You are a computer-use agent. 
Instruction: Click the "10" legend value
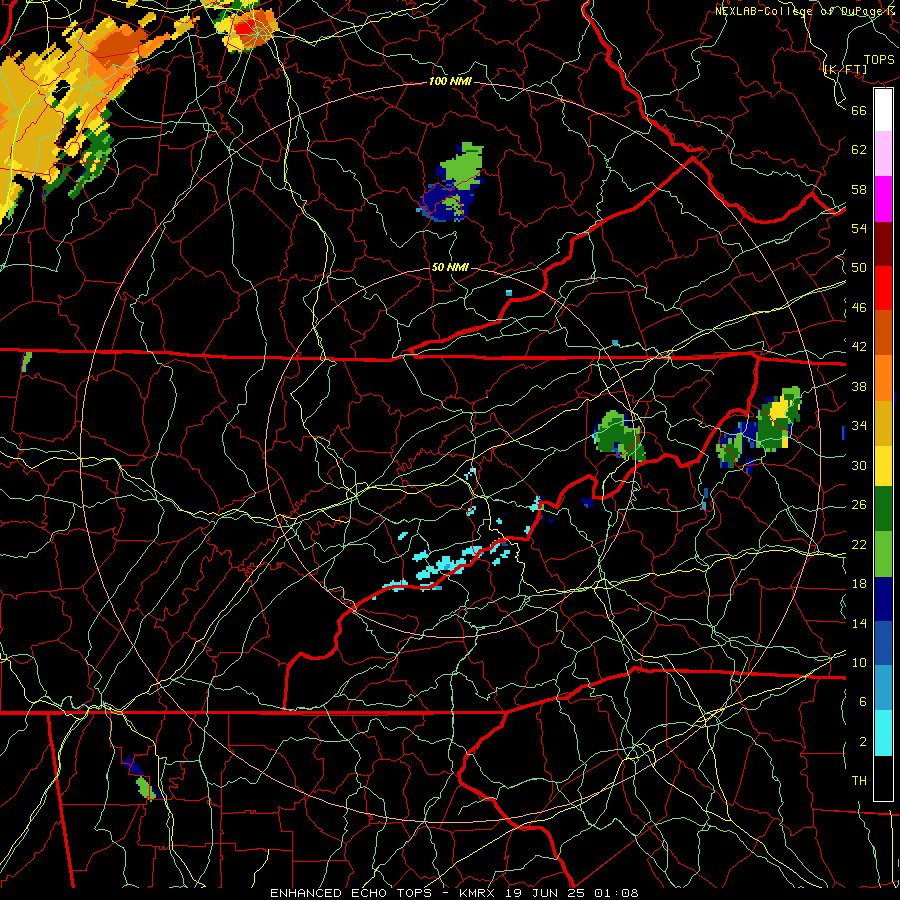point(859,663)
